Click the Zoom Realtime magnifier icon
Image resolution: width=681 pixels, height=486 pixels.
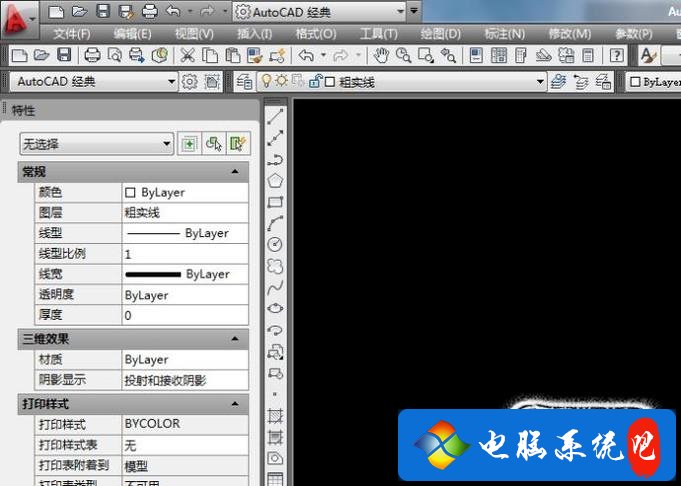click(403, 56)
